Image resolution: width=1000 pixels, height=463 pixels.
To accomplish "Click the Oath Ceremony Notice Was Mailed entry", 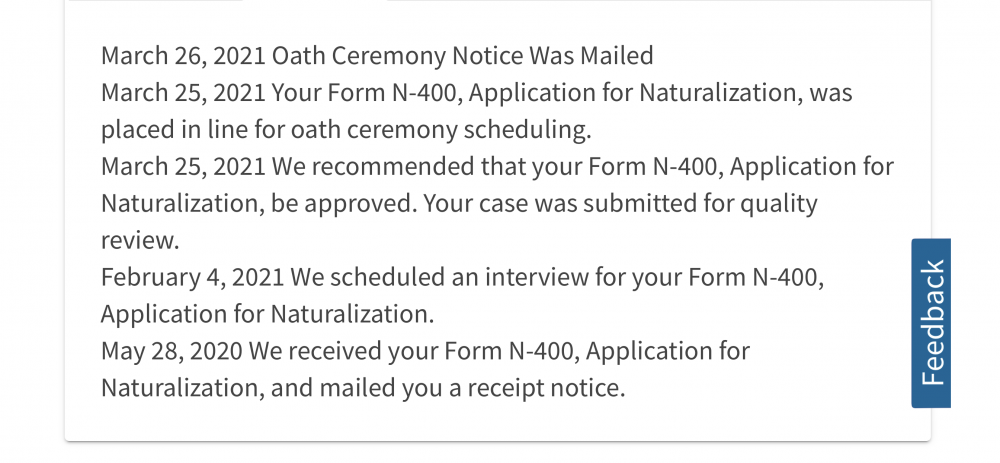I will (x=462, y=55).
